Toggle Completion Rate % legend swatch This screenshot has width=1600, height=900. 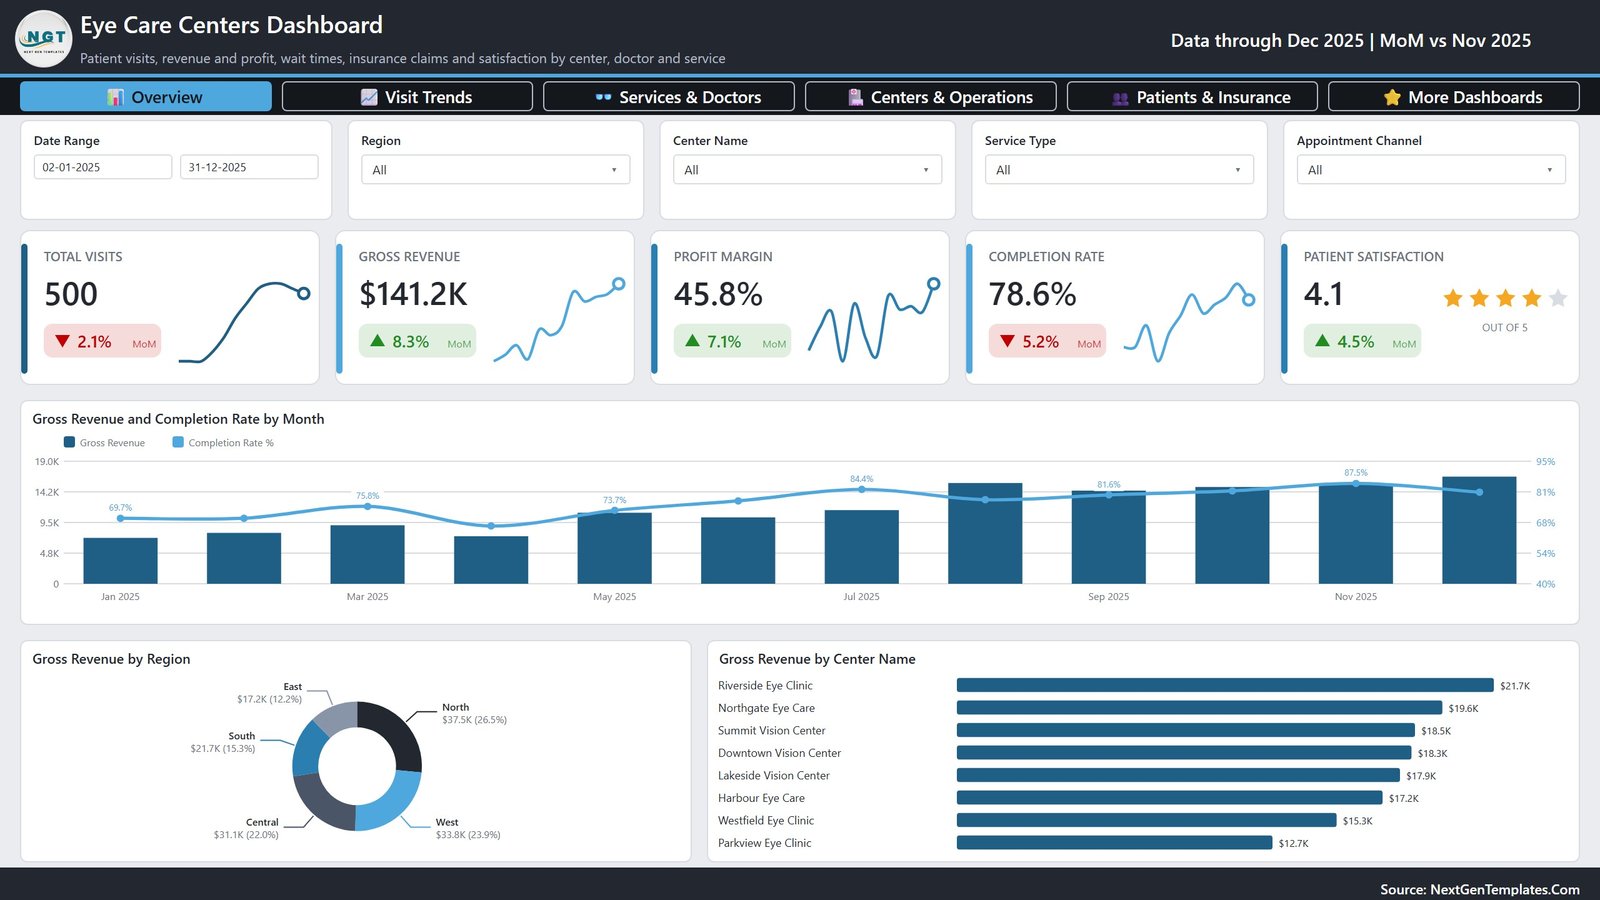click(x=178, y=442)
